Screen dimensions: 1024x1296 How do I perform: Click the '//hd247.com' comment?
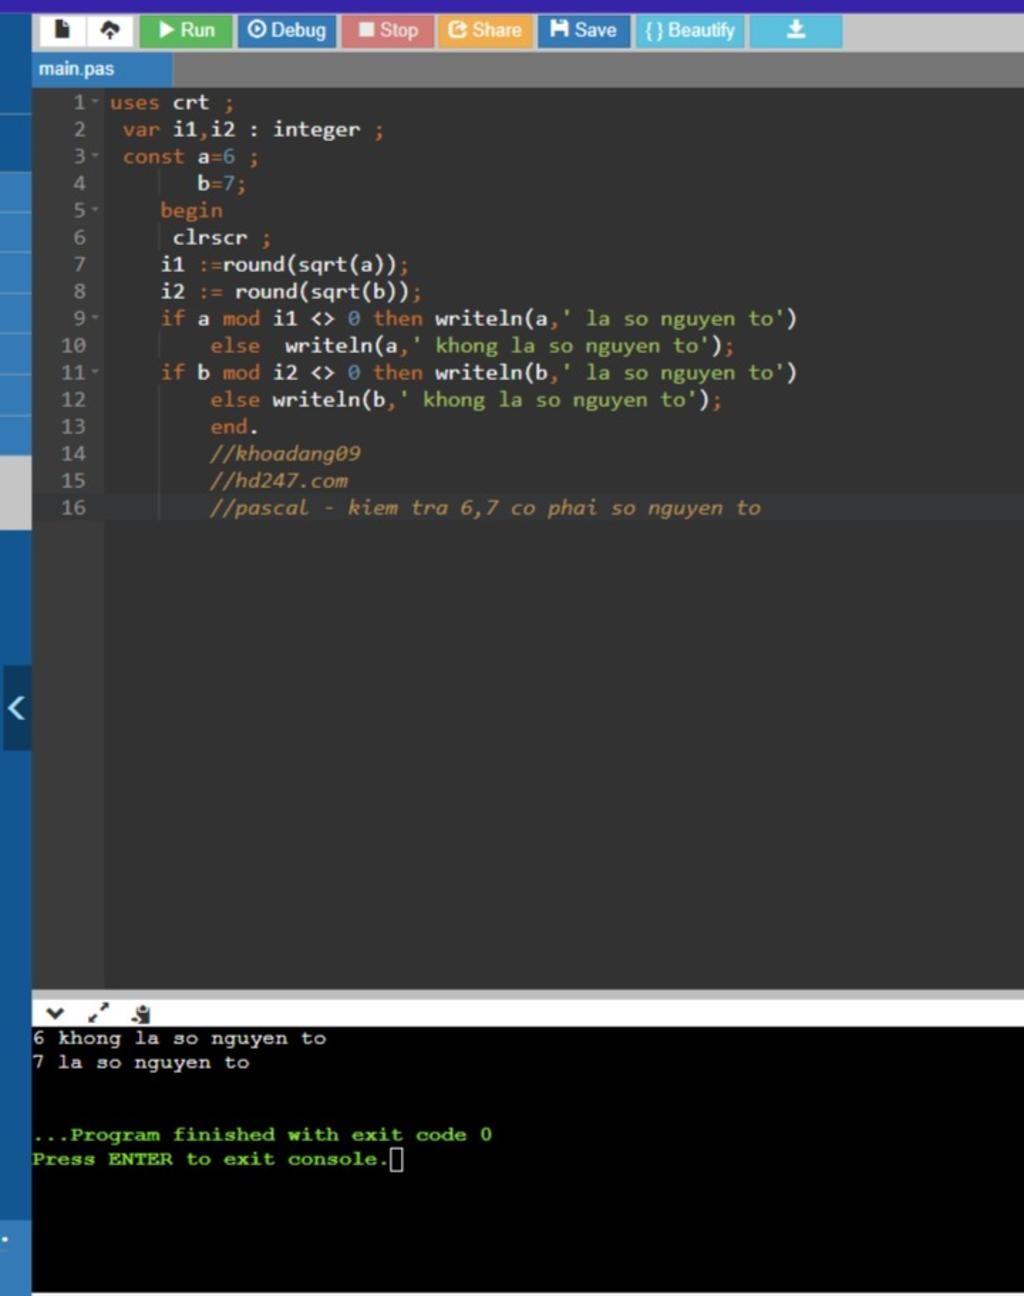[x=279, y=481]
